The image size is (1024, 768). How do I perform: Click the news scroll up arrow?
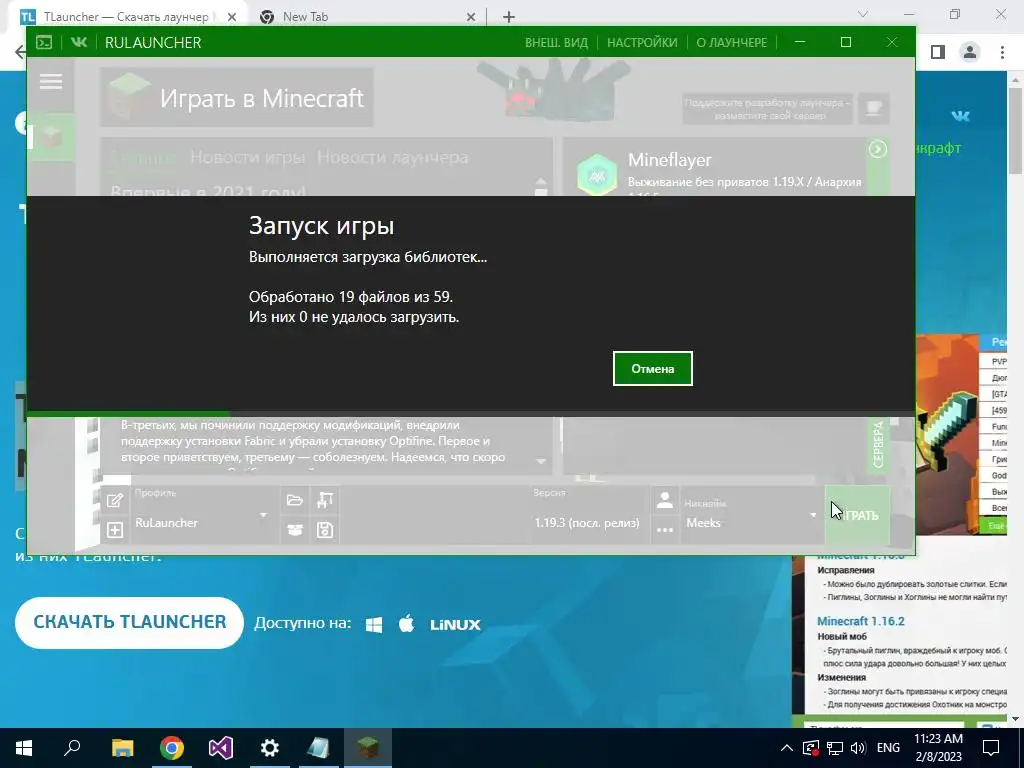coord(541,182)
